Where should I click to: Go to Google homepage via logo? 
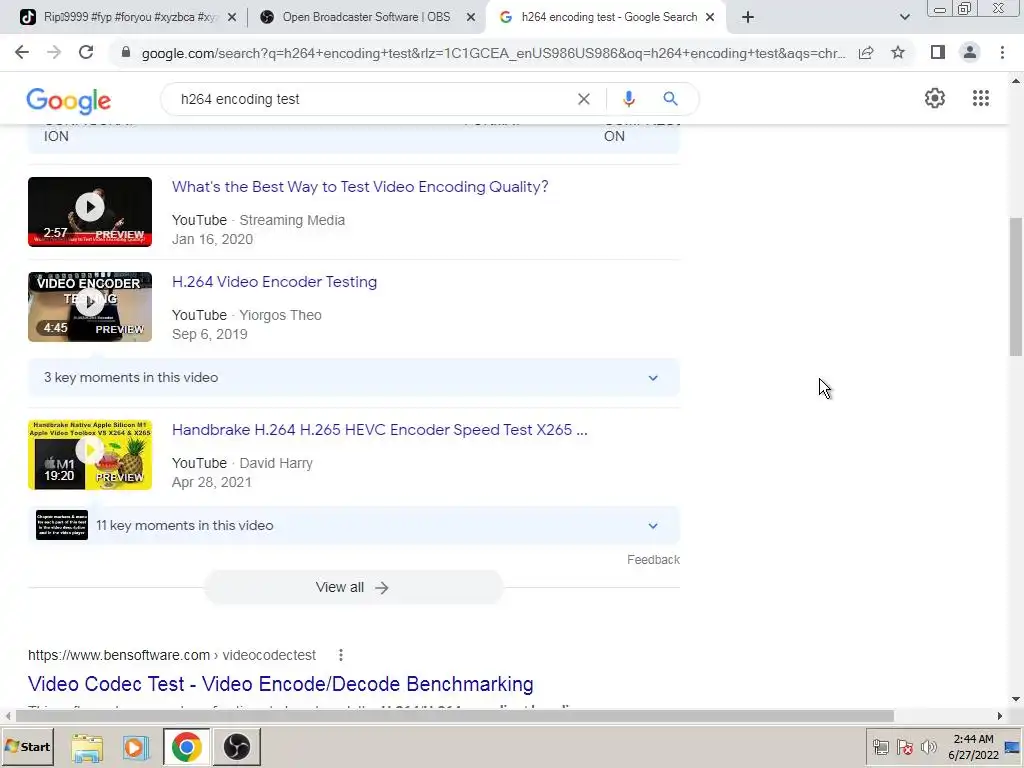point(69,101)
